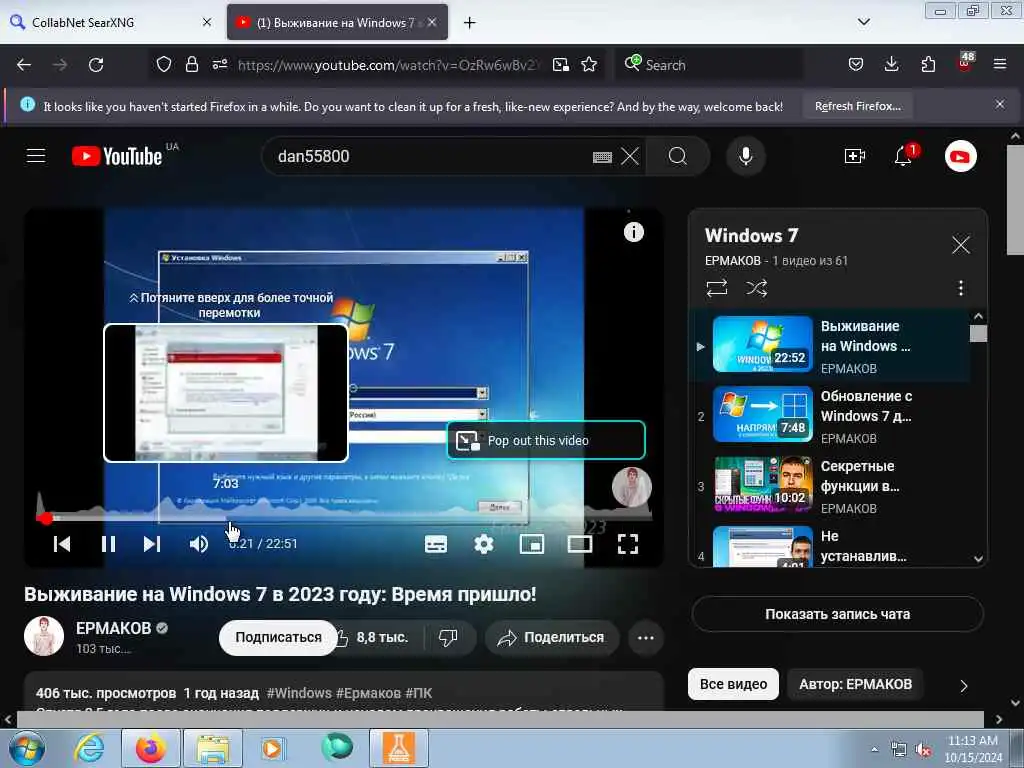Viewport: 1024px width, 768px height.
Task: Focus the Firefox Search box
Action: (709, 65)
